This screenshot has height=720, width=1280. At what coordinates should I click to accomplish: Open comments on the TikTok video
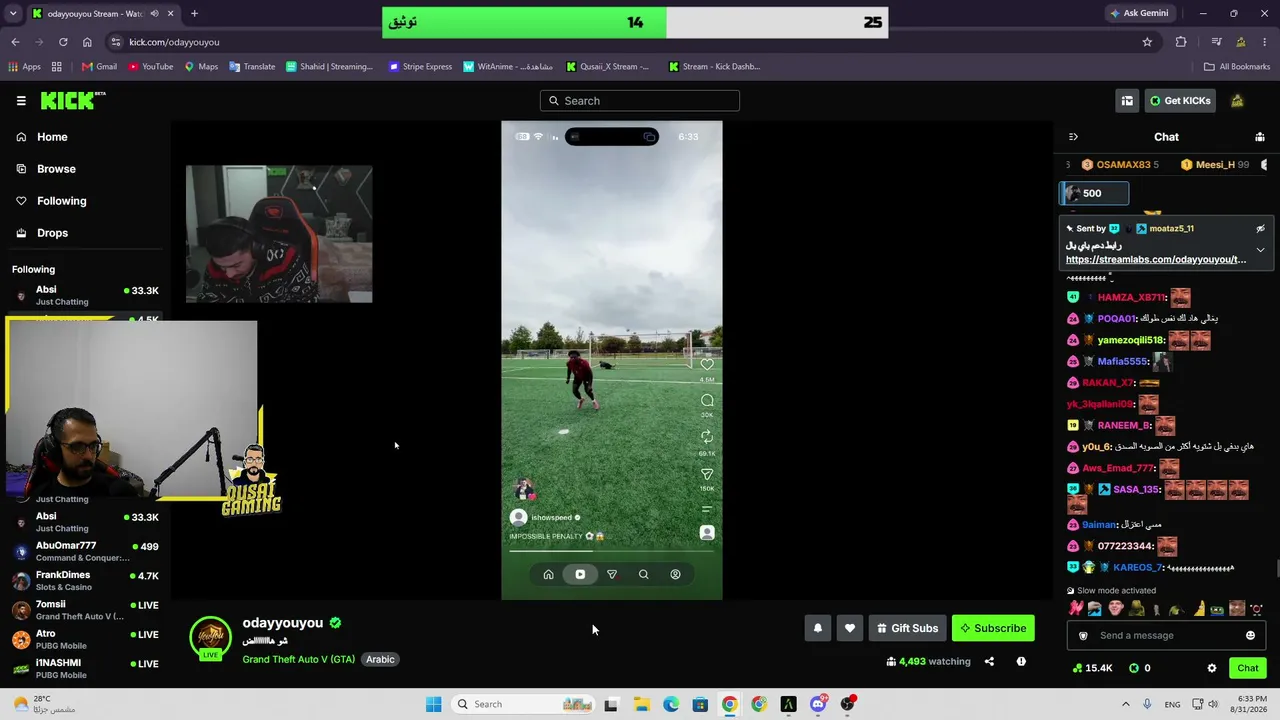707,400
